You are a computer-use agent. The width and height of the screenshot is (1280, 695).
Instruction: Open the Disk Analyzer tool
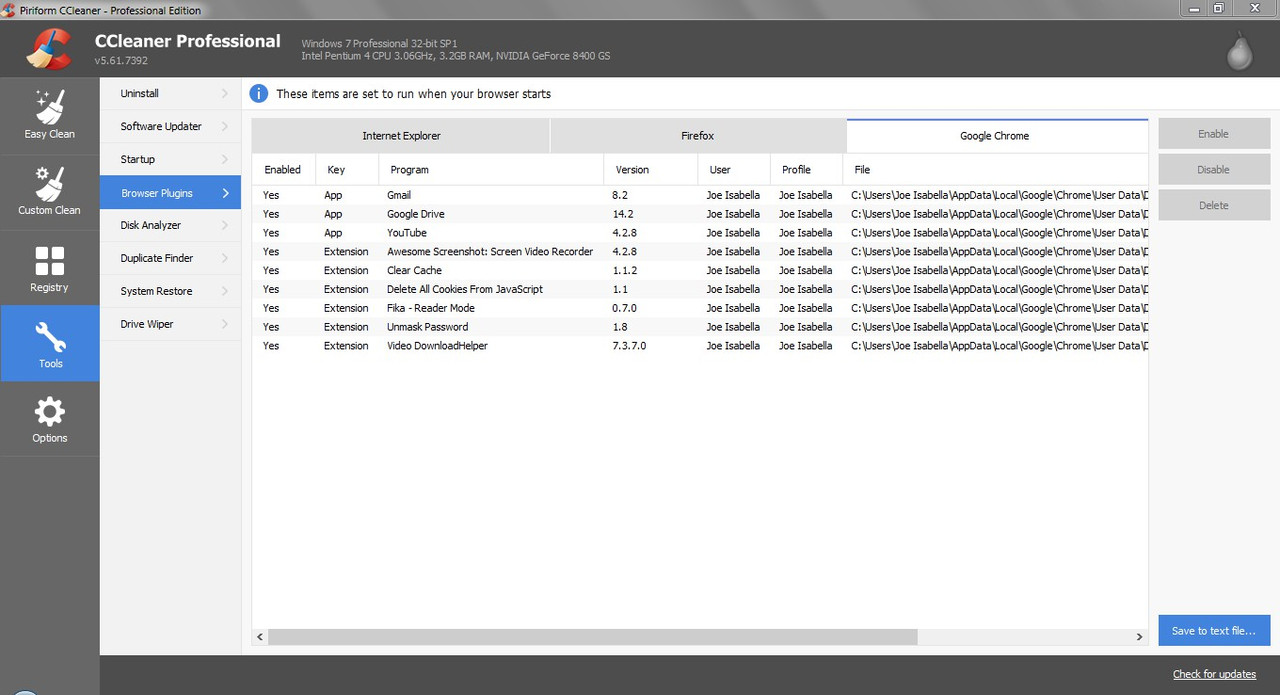coord(170,225)
